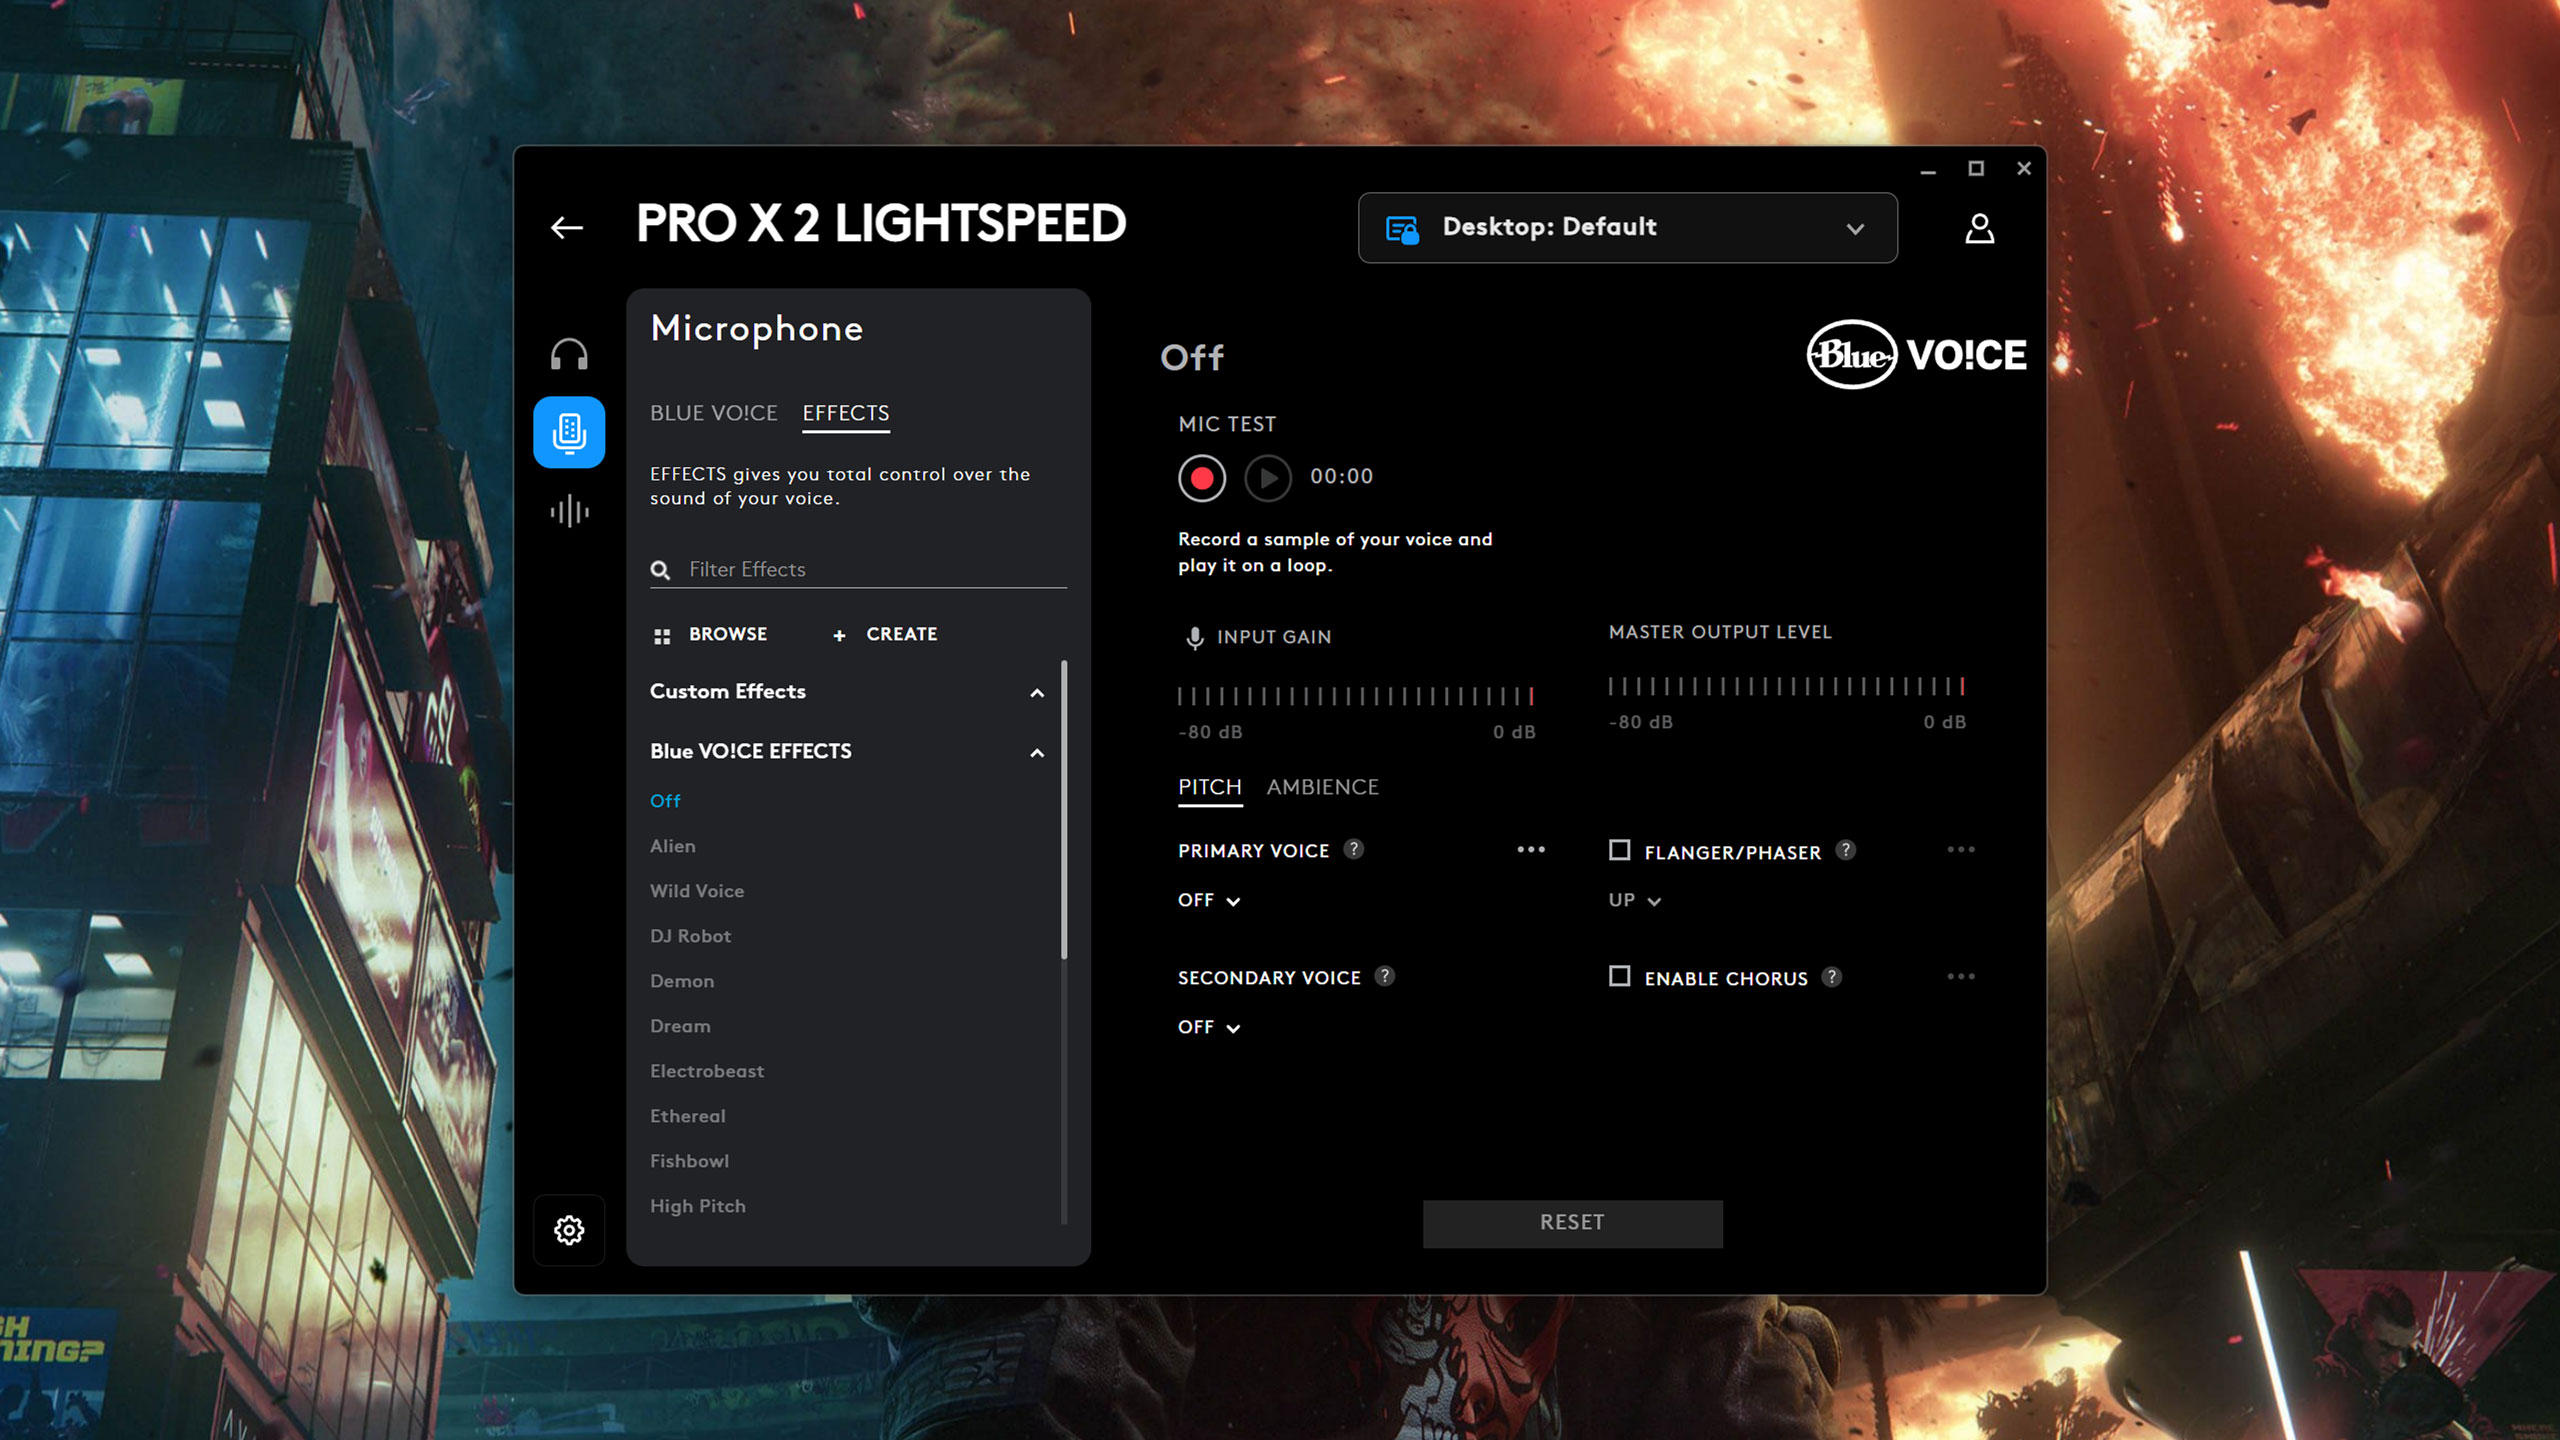Click the Filter Effects search field
The height and width of the screenshot is (1440, 2560).
pos(858,569)
